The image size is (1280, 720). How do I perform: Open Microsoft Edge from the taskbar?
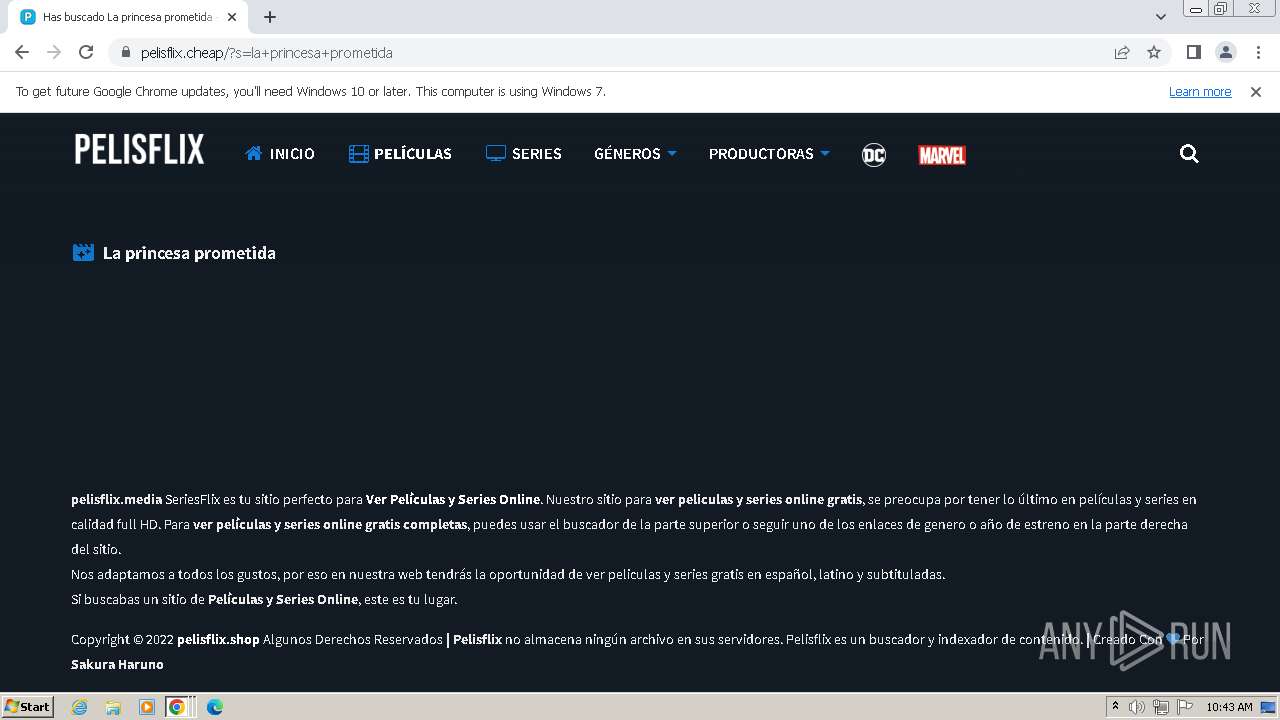215,707
